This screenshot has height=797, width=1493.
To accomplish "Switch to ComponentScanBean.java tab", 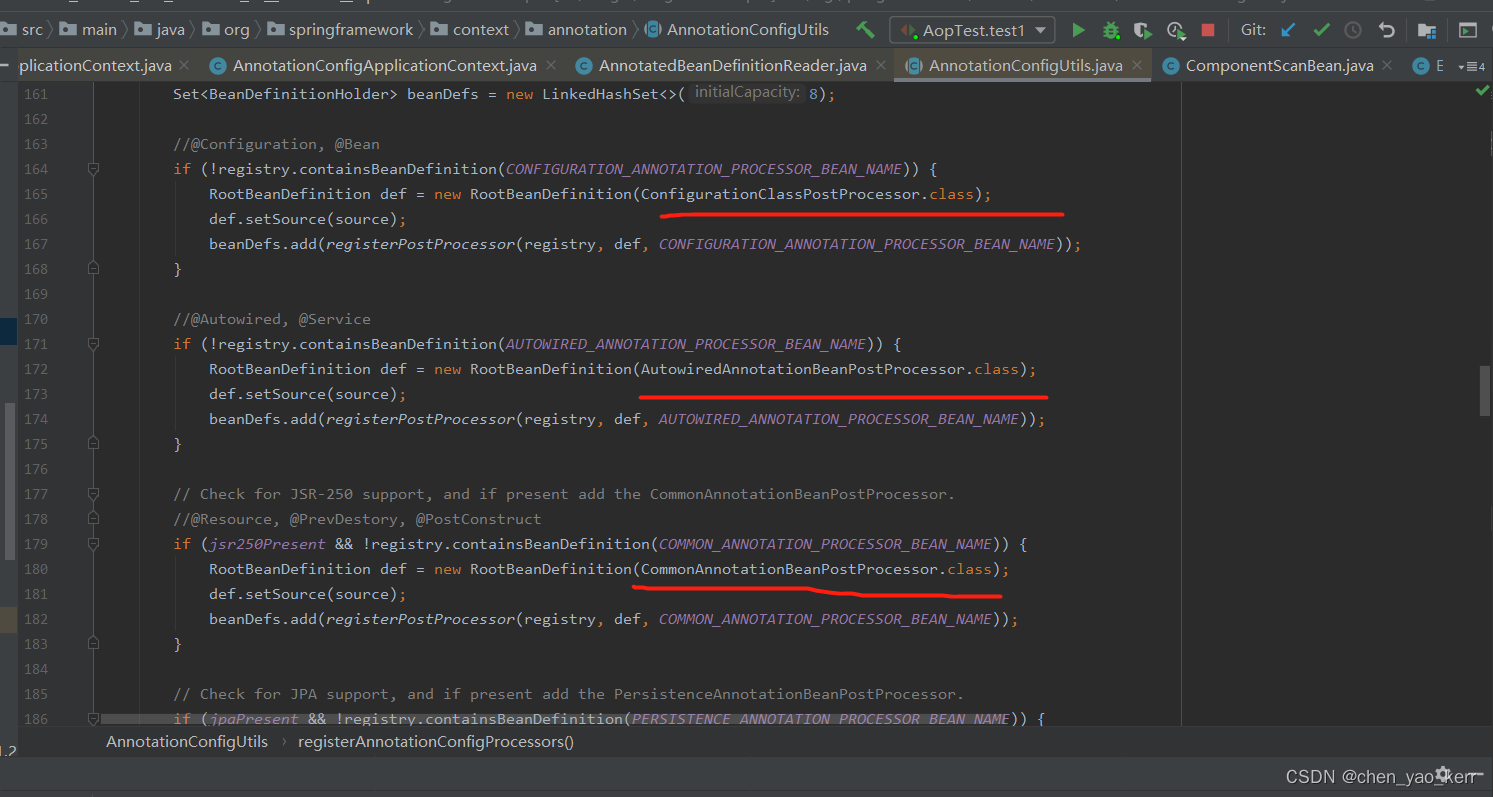I will [1279, 66].
